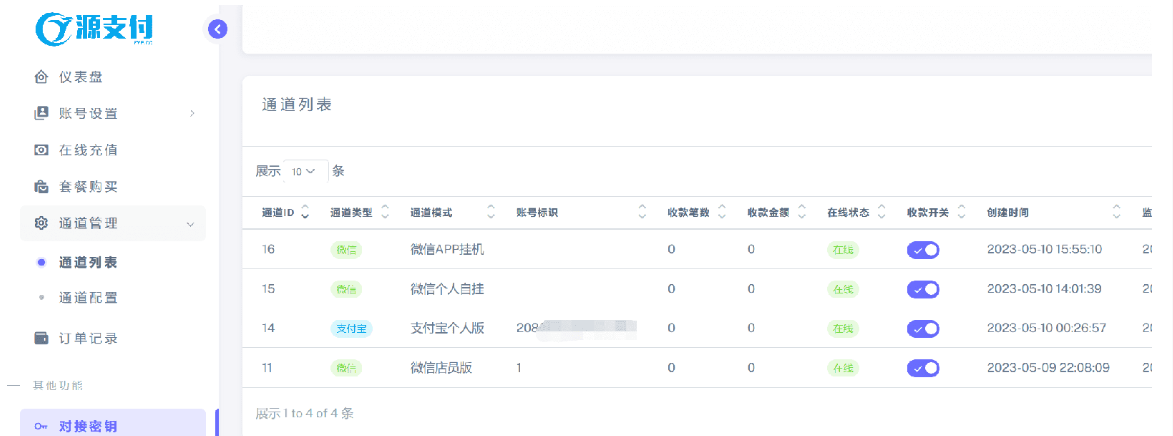Toggle 收款开关 for channel 11

click(x=923, y=368)
